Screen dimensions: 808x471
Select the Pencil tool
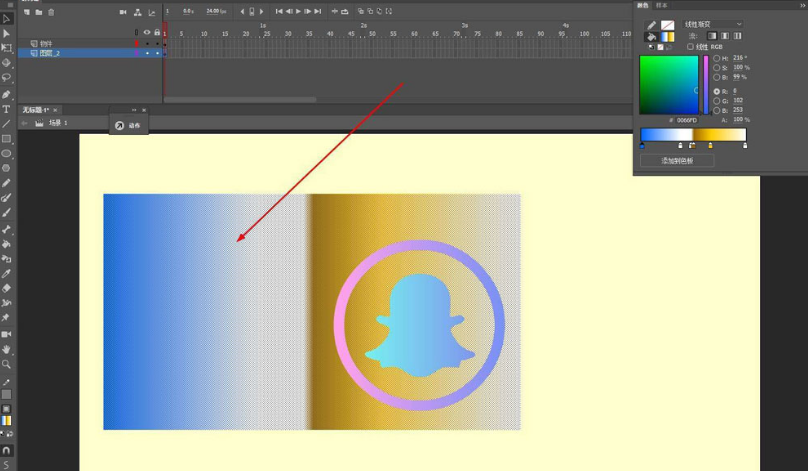point(6,183)
